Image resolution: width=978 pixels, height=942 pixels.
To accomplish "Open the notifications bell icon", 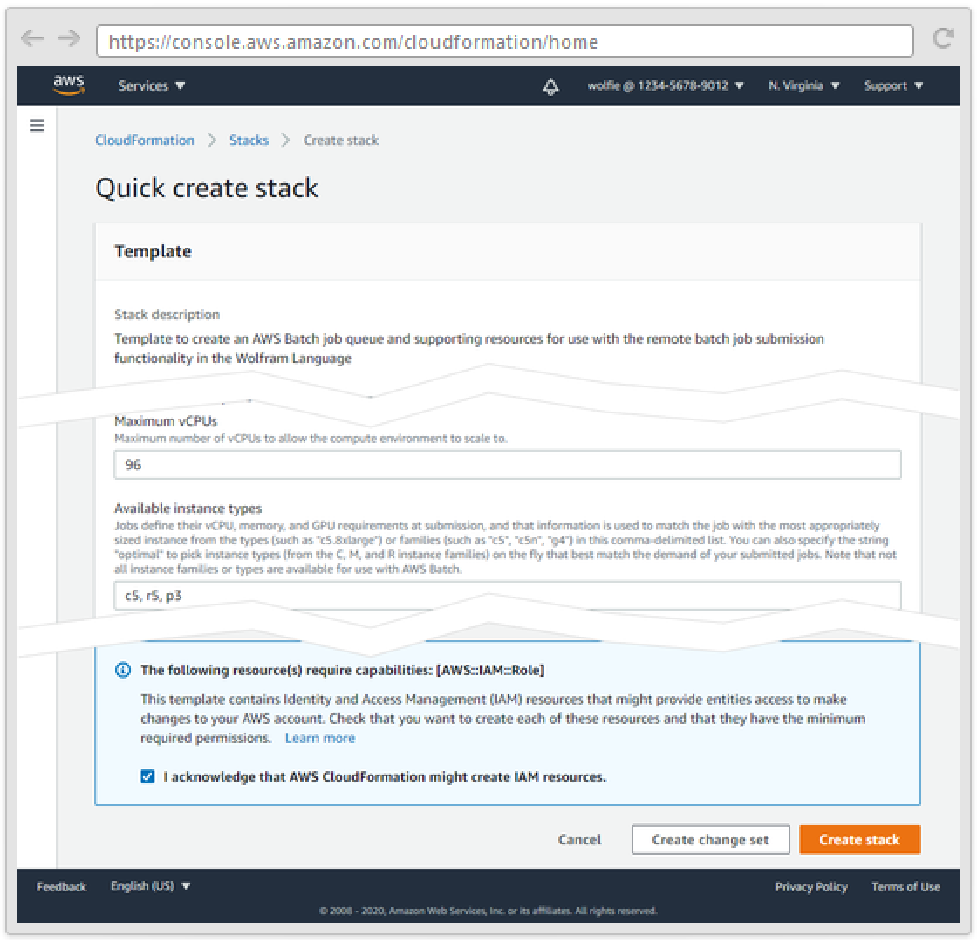I will click(x=551, y=87).
